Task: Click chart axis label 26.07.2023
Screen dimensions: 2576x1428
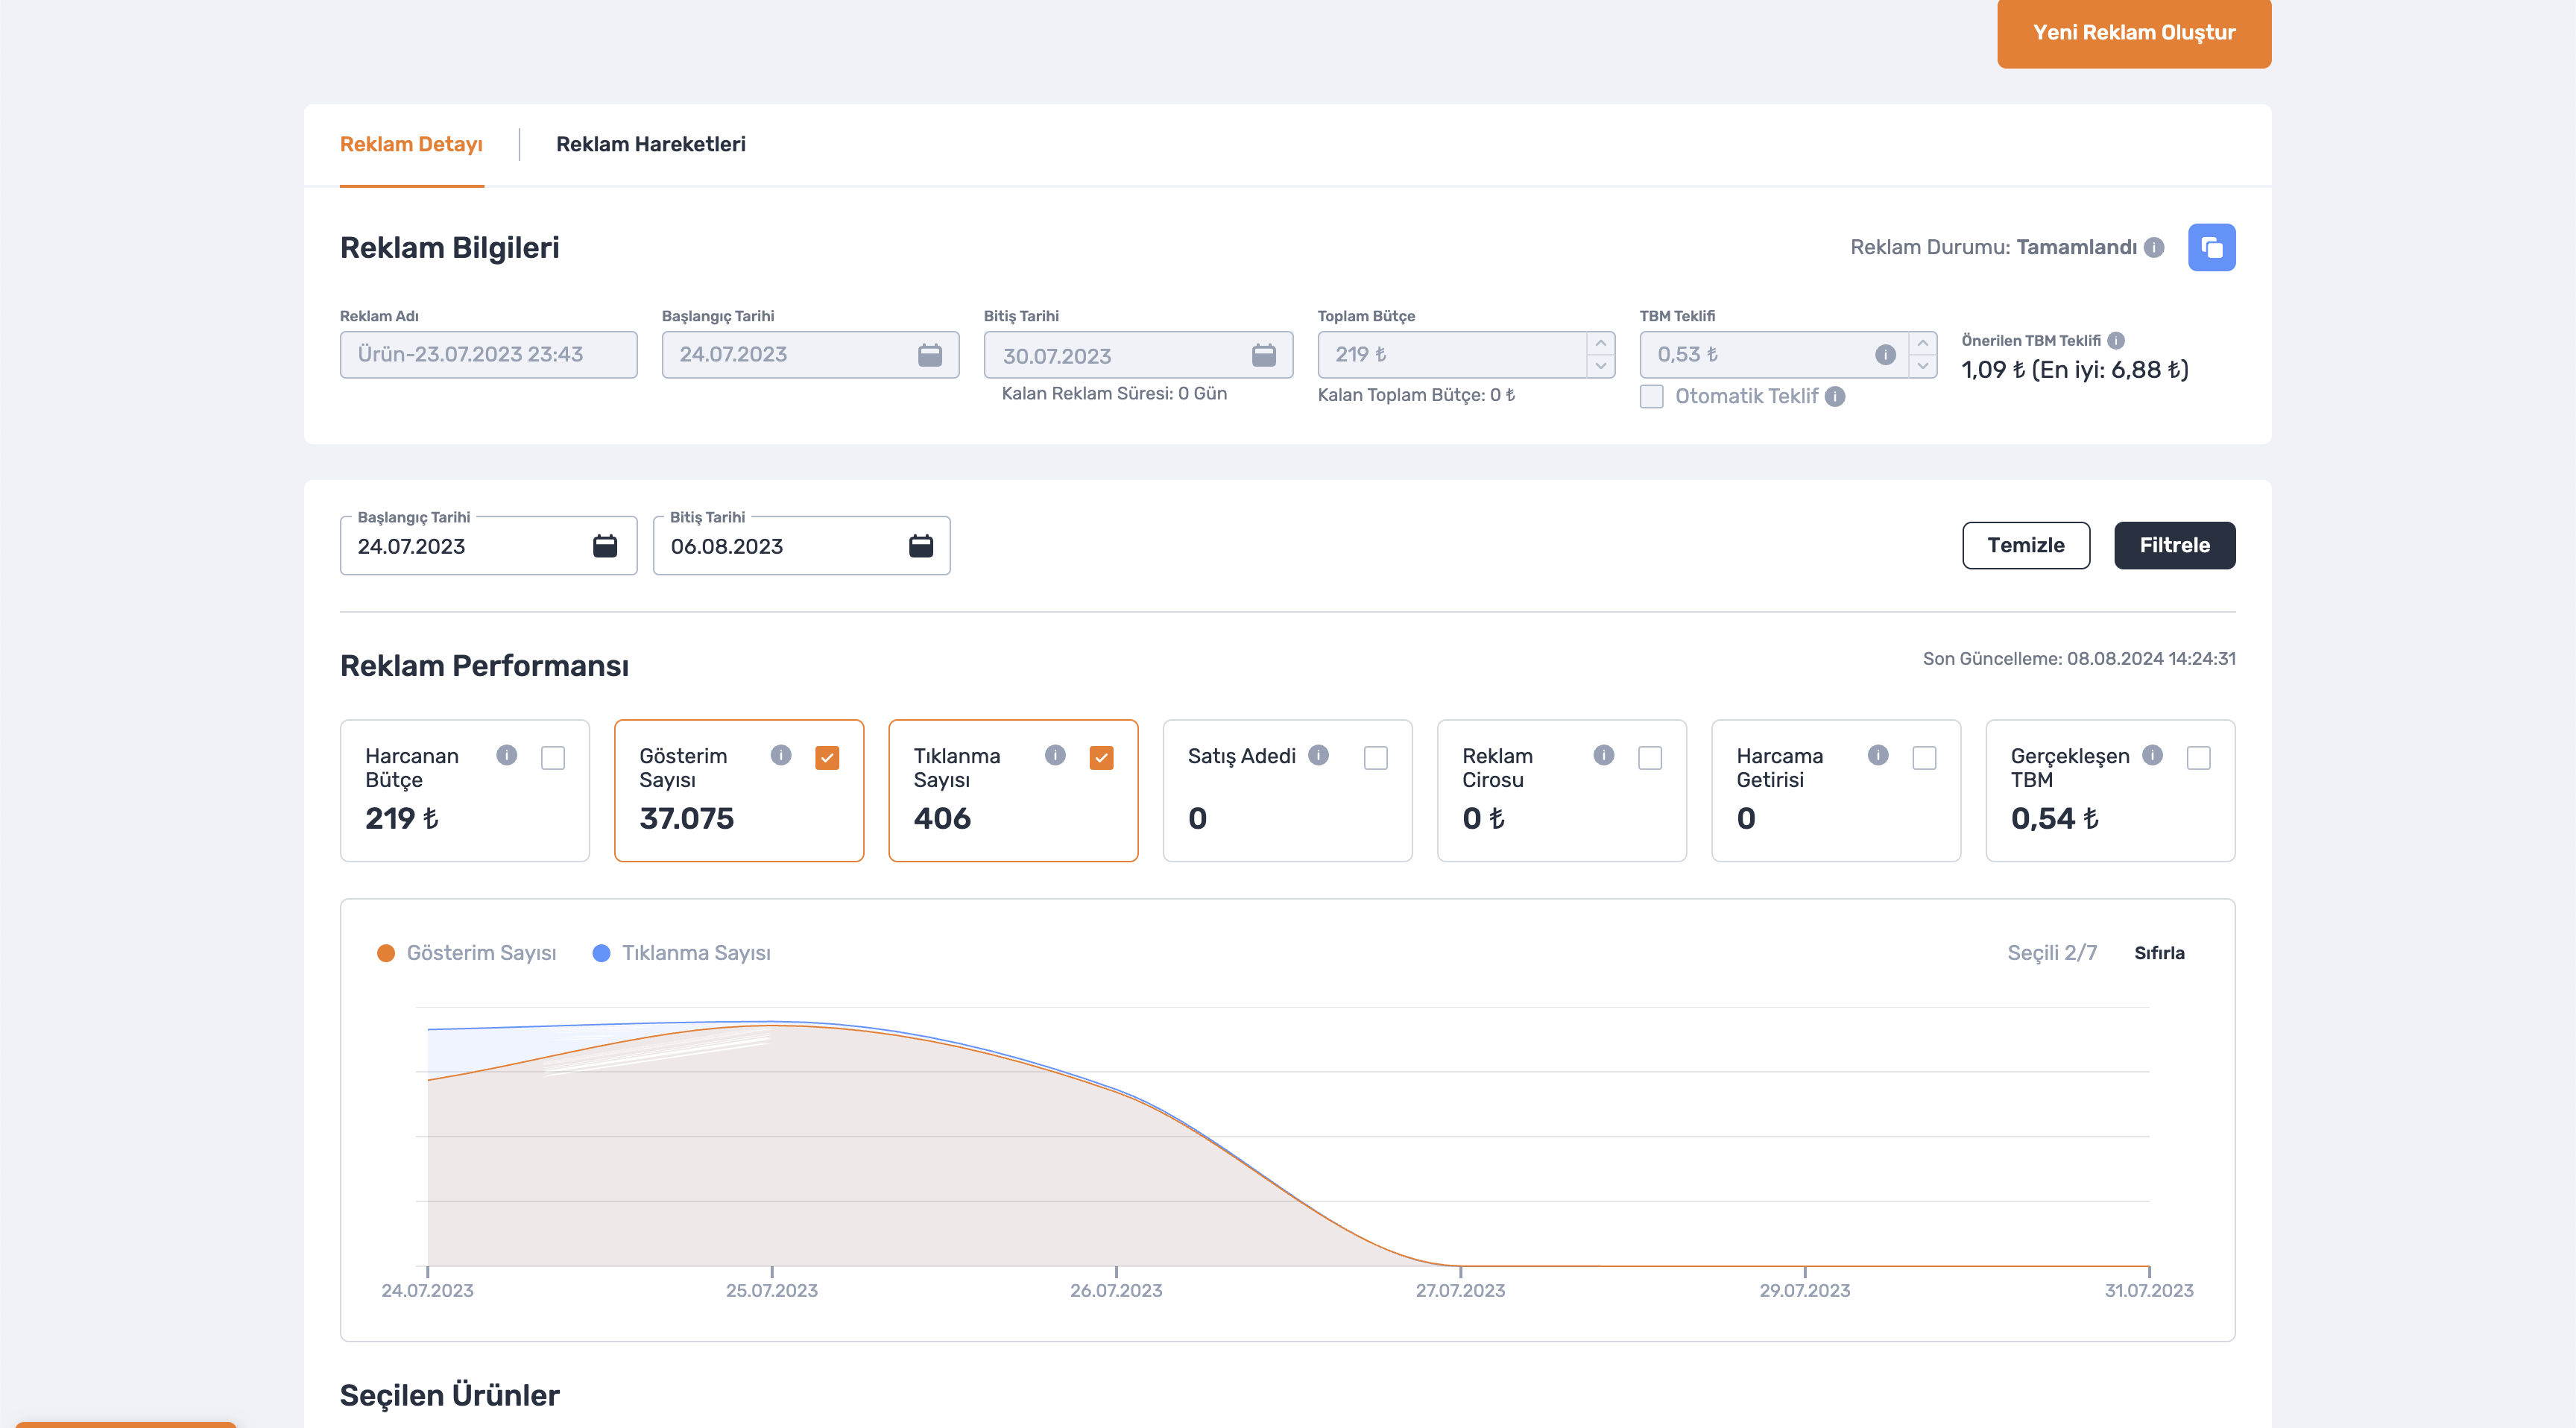Action: (1116, 1290)
